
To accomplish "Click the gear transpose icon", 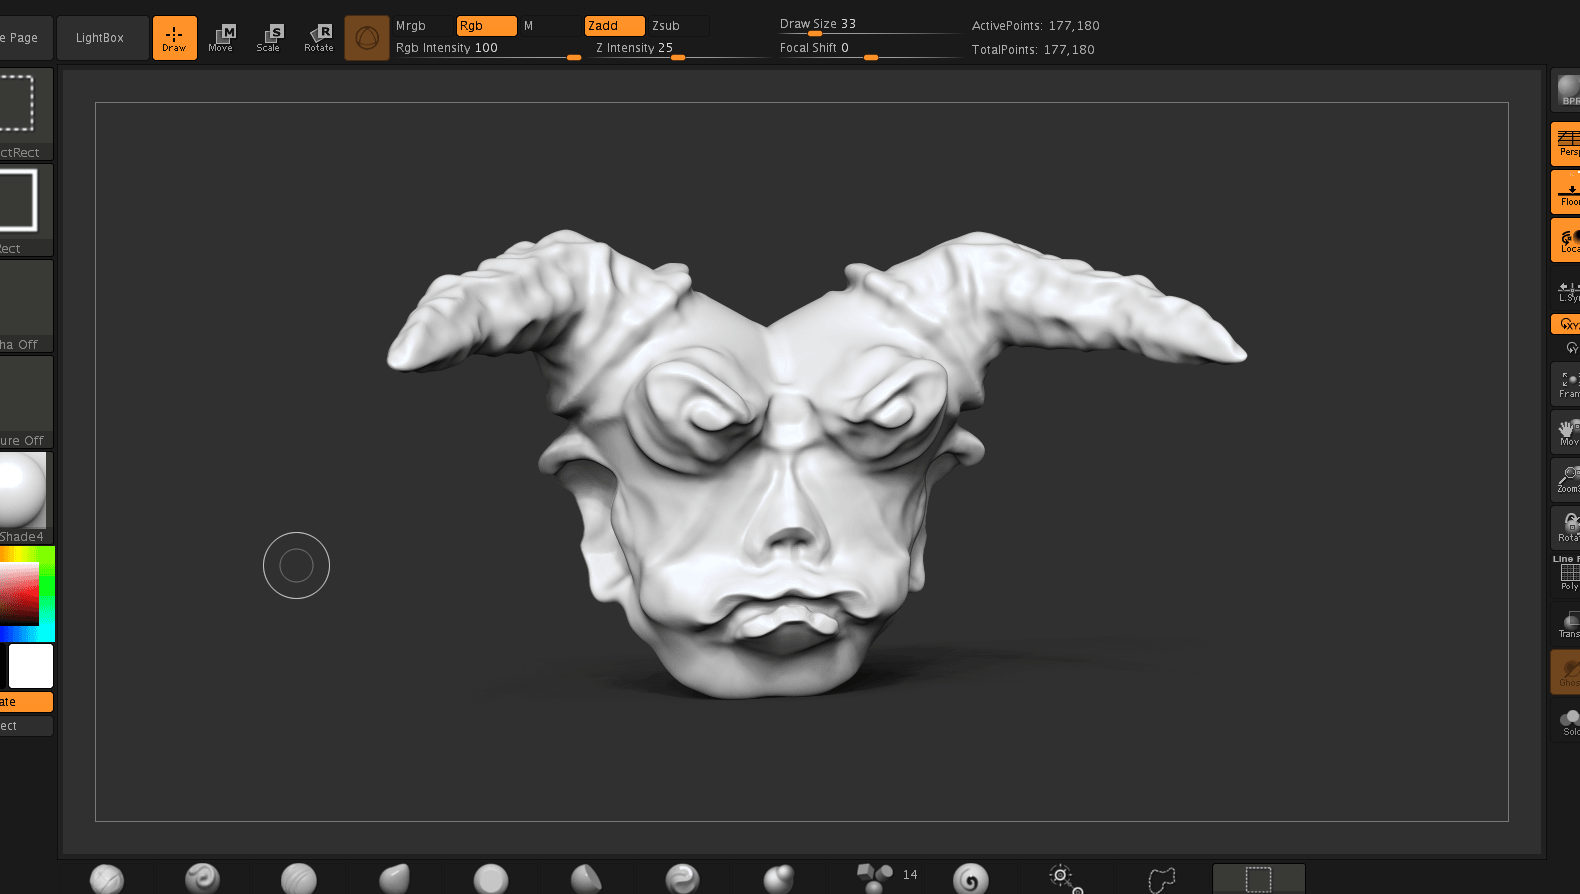I will point(1066,879).
